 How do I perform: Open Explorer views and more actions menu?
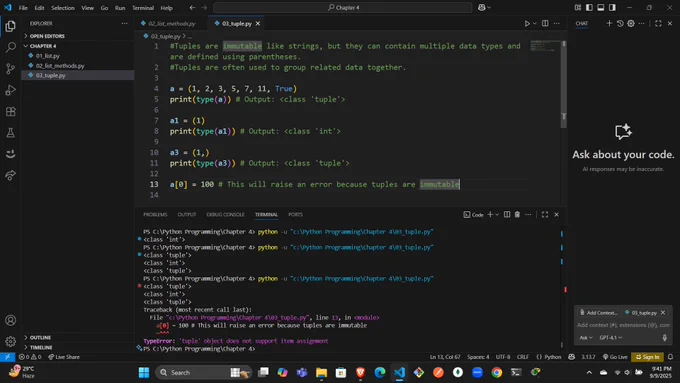click(124, 23)
